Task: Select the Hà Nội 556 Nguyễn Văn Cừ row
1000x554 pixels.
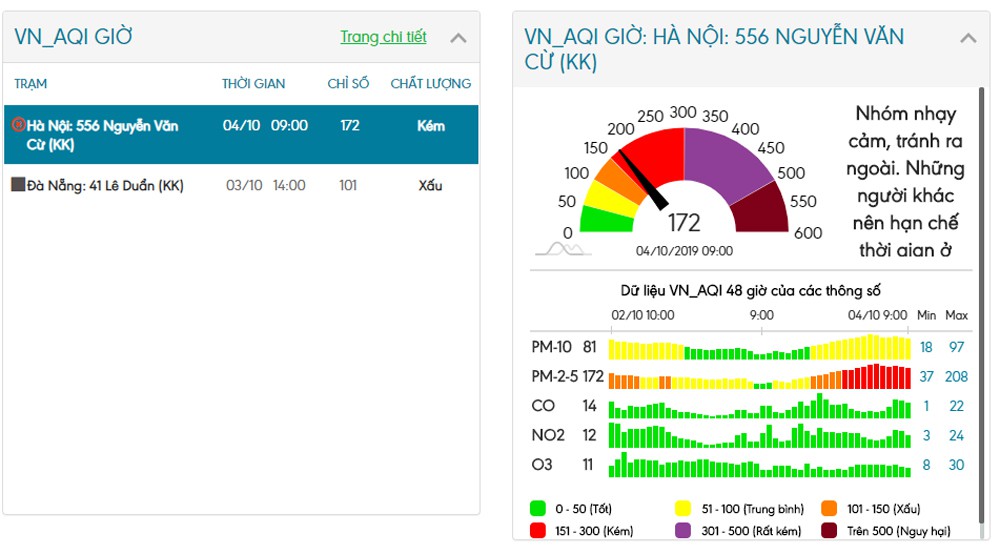Action: [x=241, y=135]
